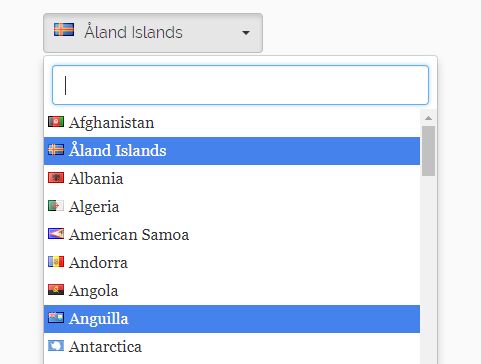Click the list scrollbar thumb
This screenshot has width=481, height=364.
pos(428,151)
